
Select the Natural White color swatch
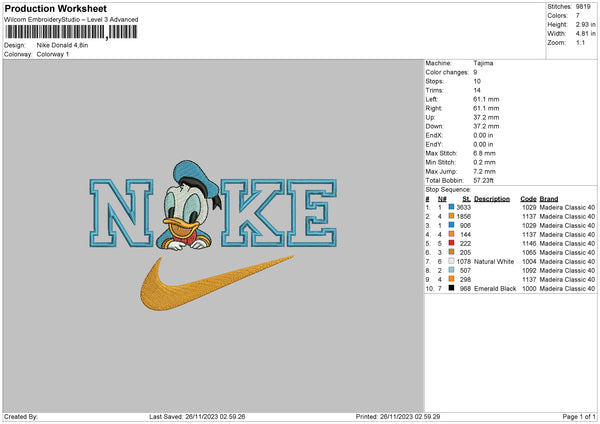(451, 261)
